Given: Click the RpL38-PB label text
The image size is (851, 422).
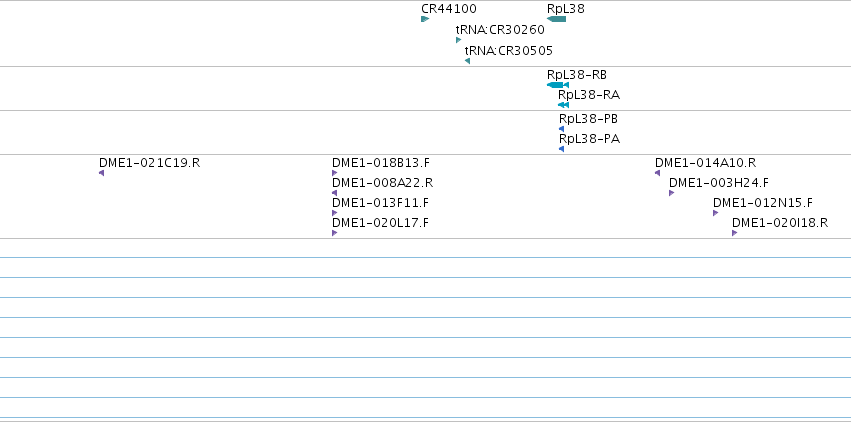Looking at the screenshot, I should 588,119.
